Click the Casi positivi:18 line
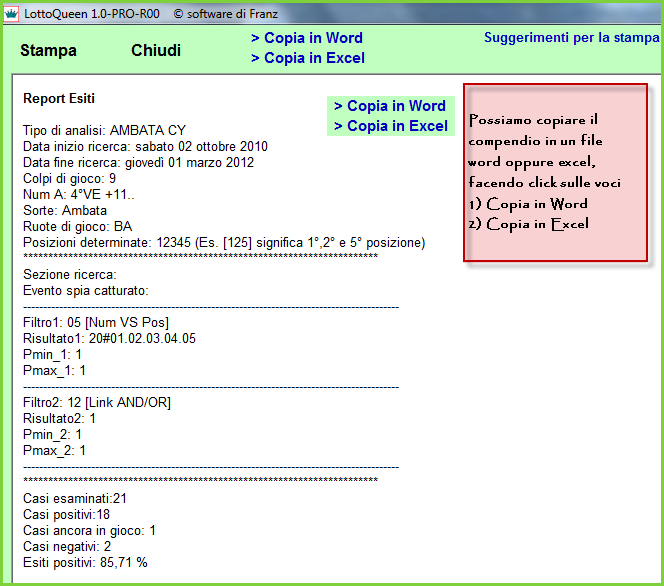The width and height of the screenshot is (664, 586). tap(66, 515)
